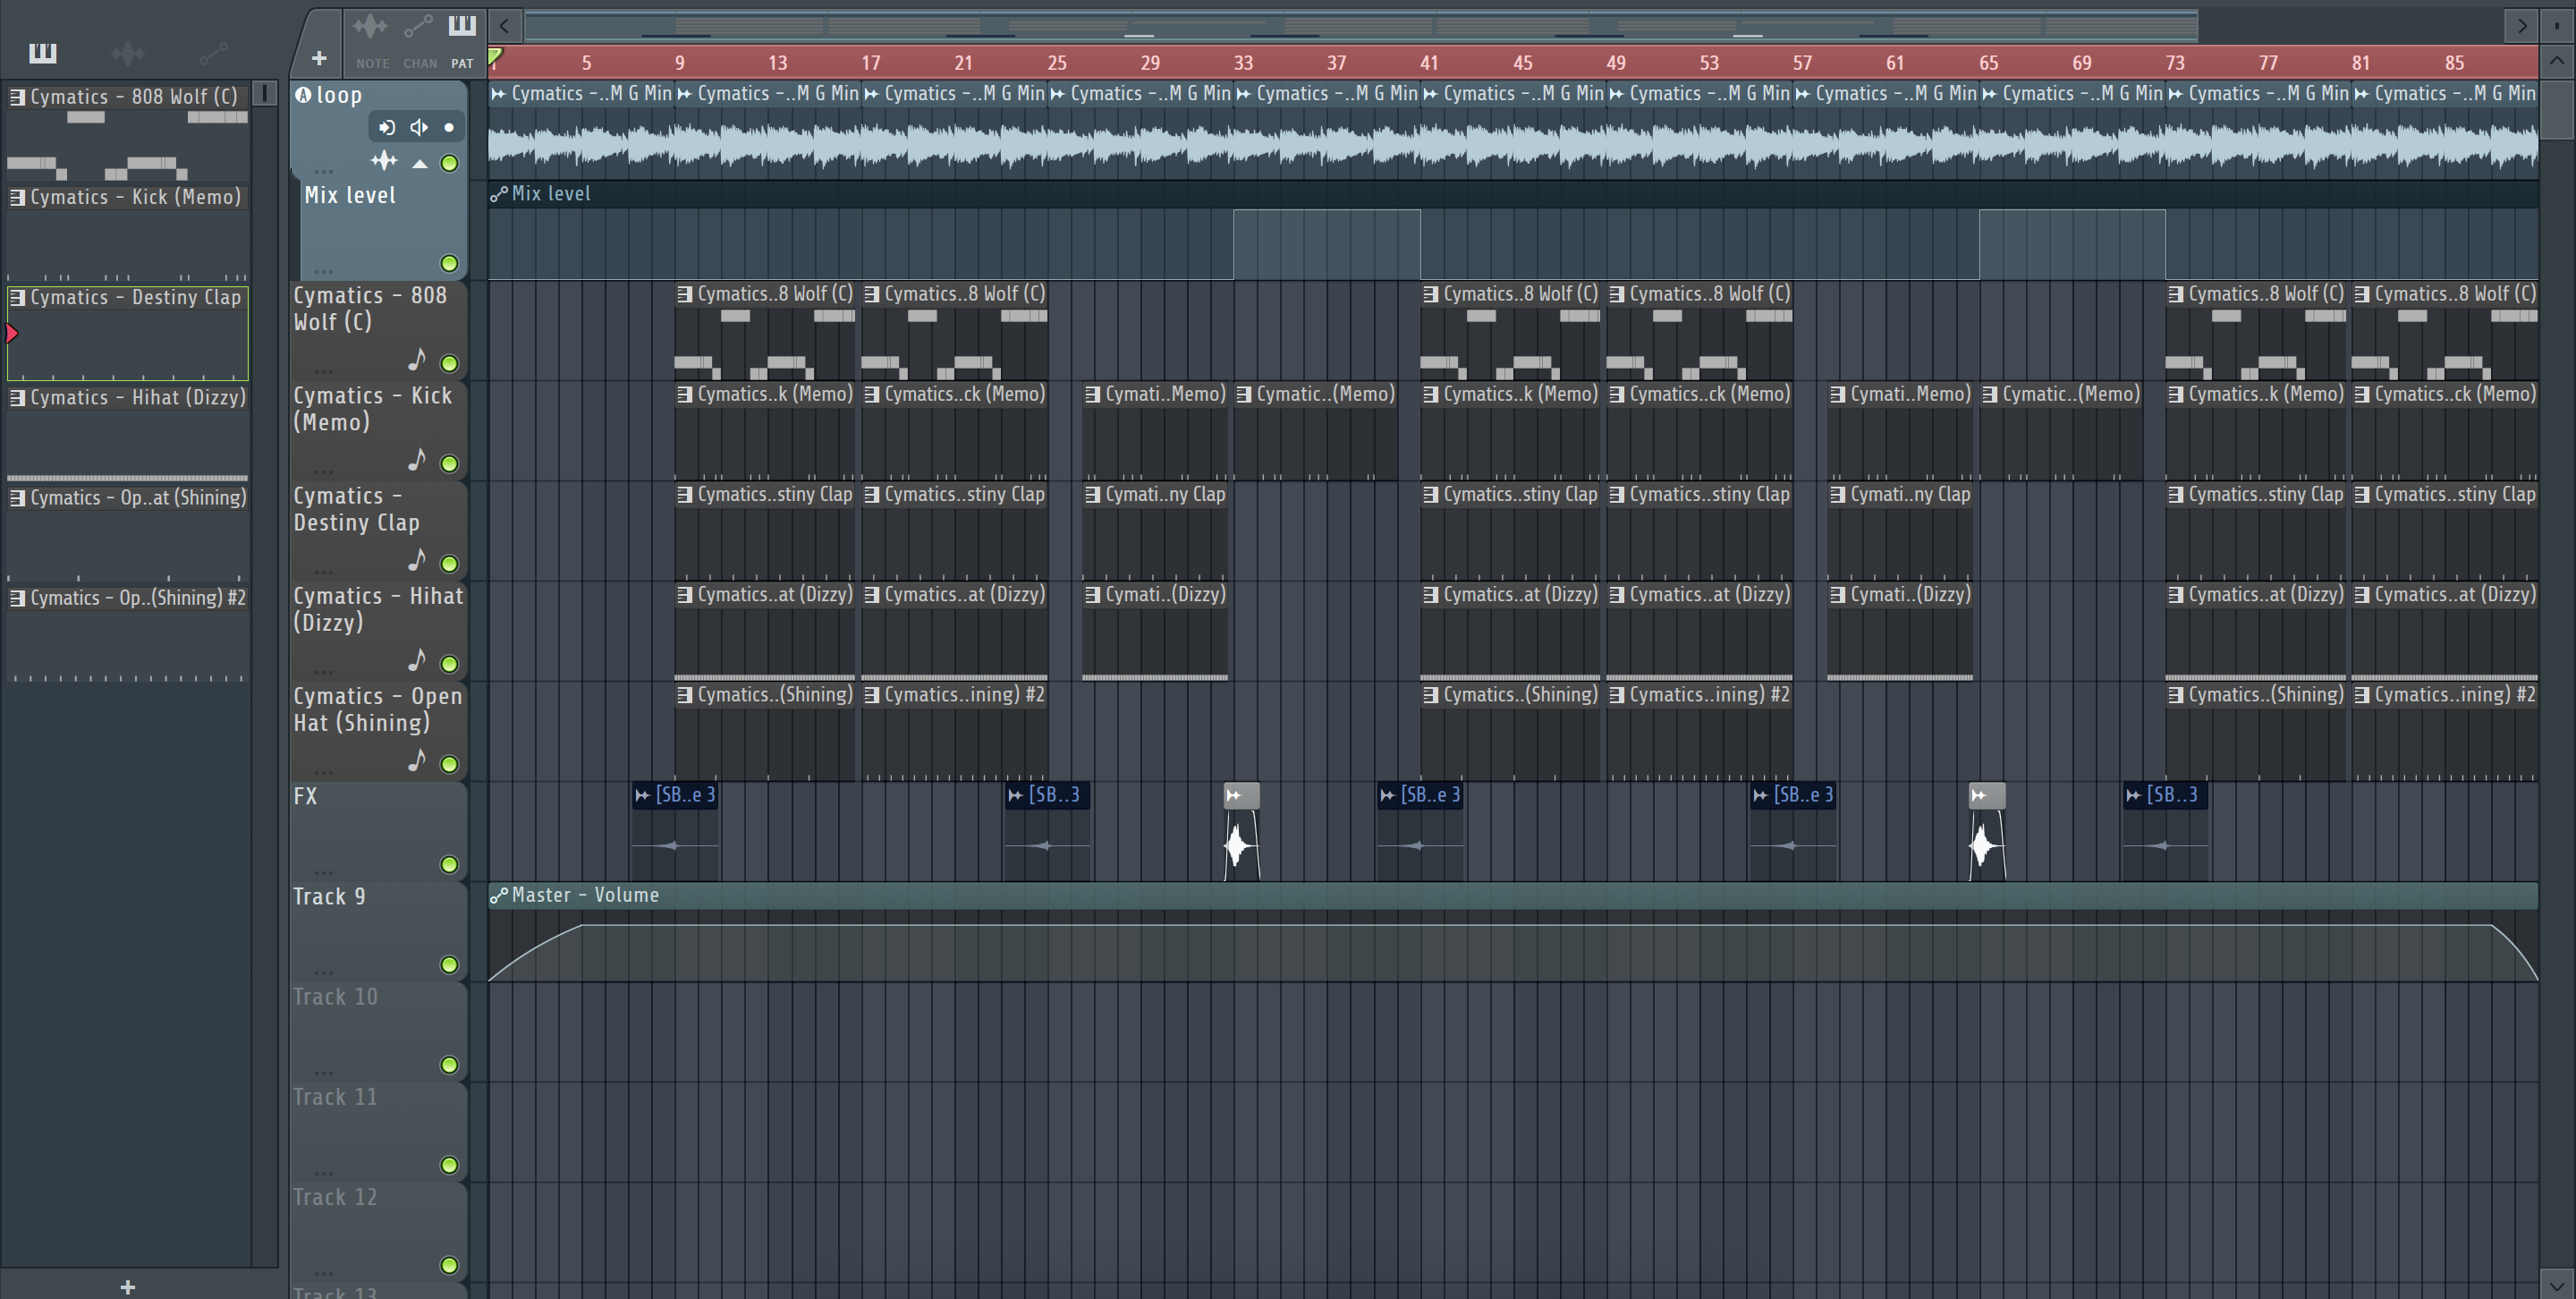Viewport: 2576px width, 1299px height.
Task: Click the vertical scroll up arrow
Action: (2556, 62)
